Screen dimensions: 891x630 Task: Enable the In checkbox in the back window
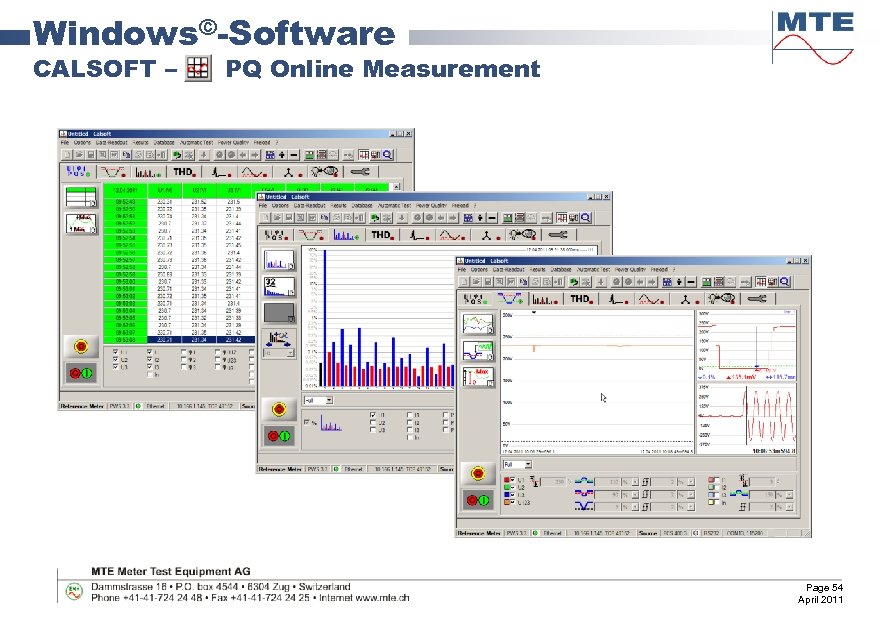pyautogui.click(x=149, y=374)
